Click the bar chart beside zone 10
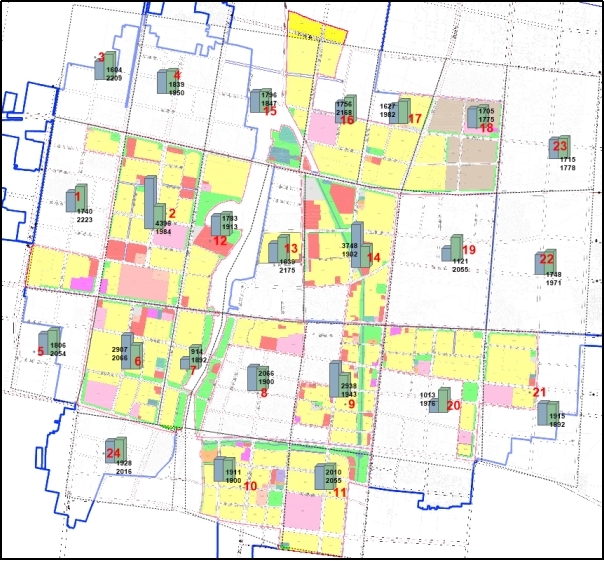 [x=222, y=471]
